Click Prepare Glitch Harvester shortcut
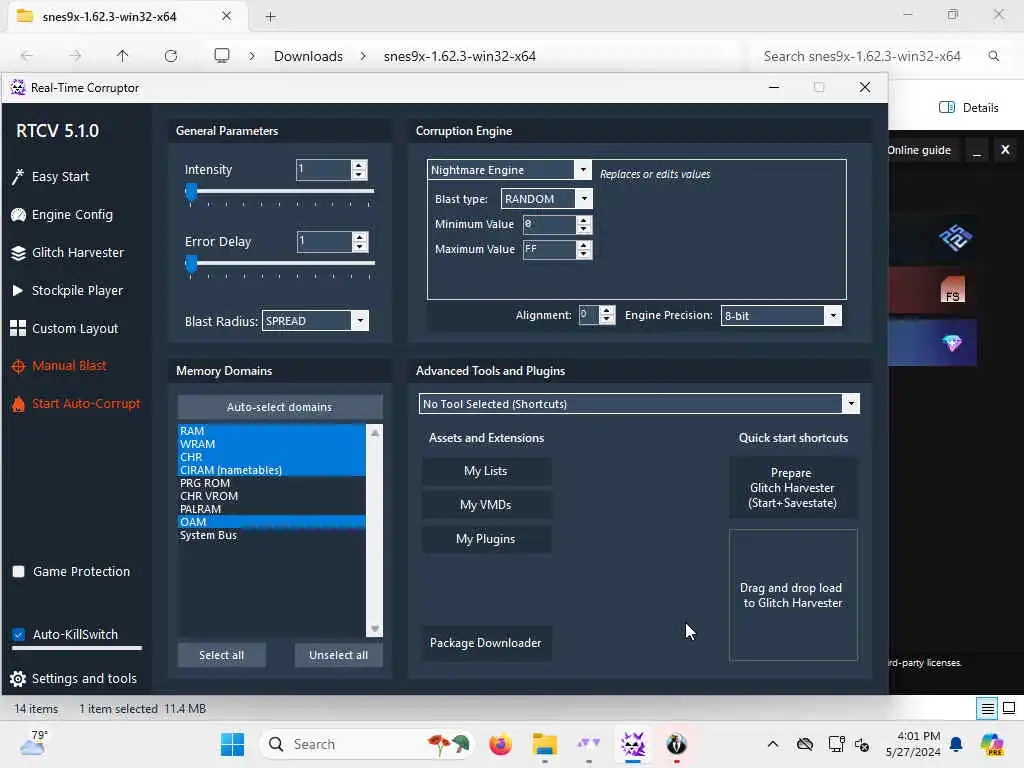1024x768 pixels. [793, 488]
